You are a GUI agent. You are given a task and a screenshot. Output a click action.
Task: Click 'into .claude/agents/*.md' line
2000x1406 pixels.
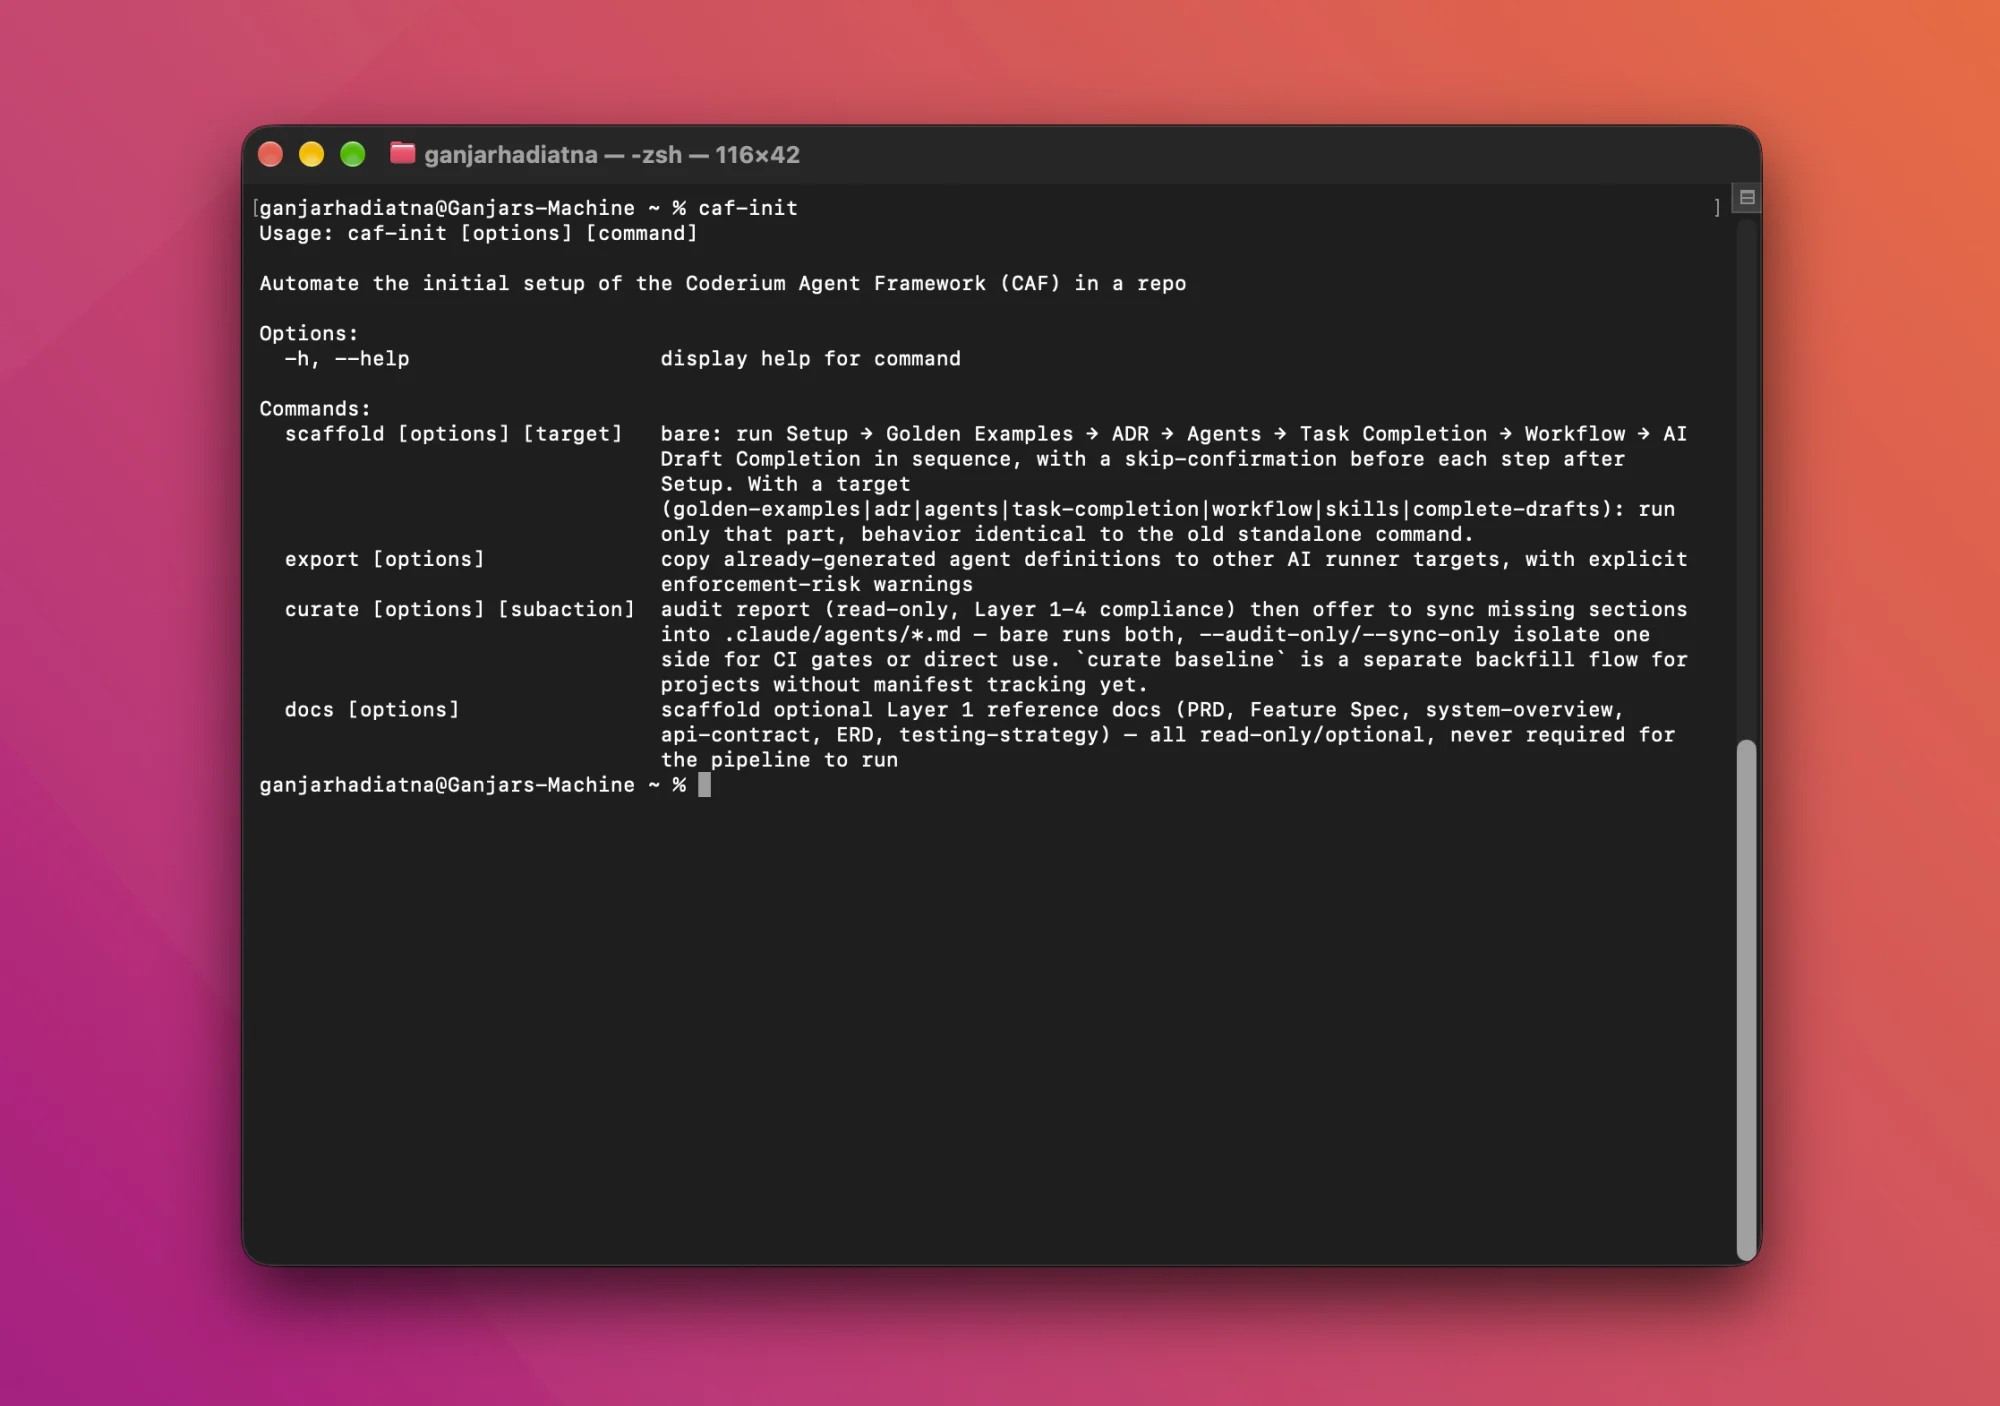pos(1155,634)
